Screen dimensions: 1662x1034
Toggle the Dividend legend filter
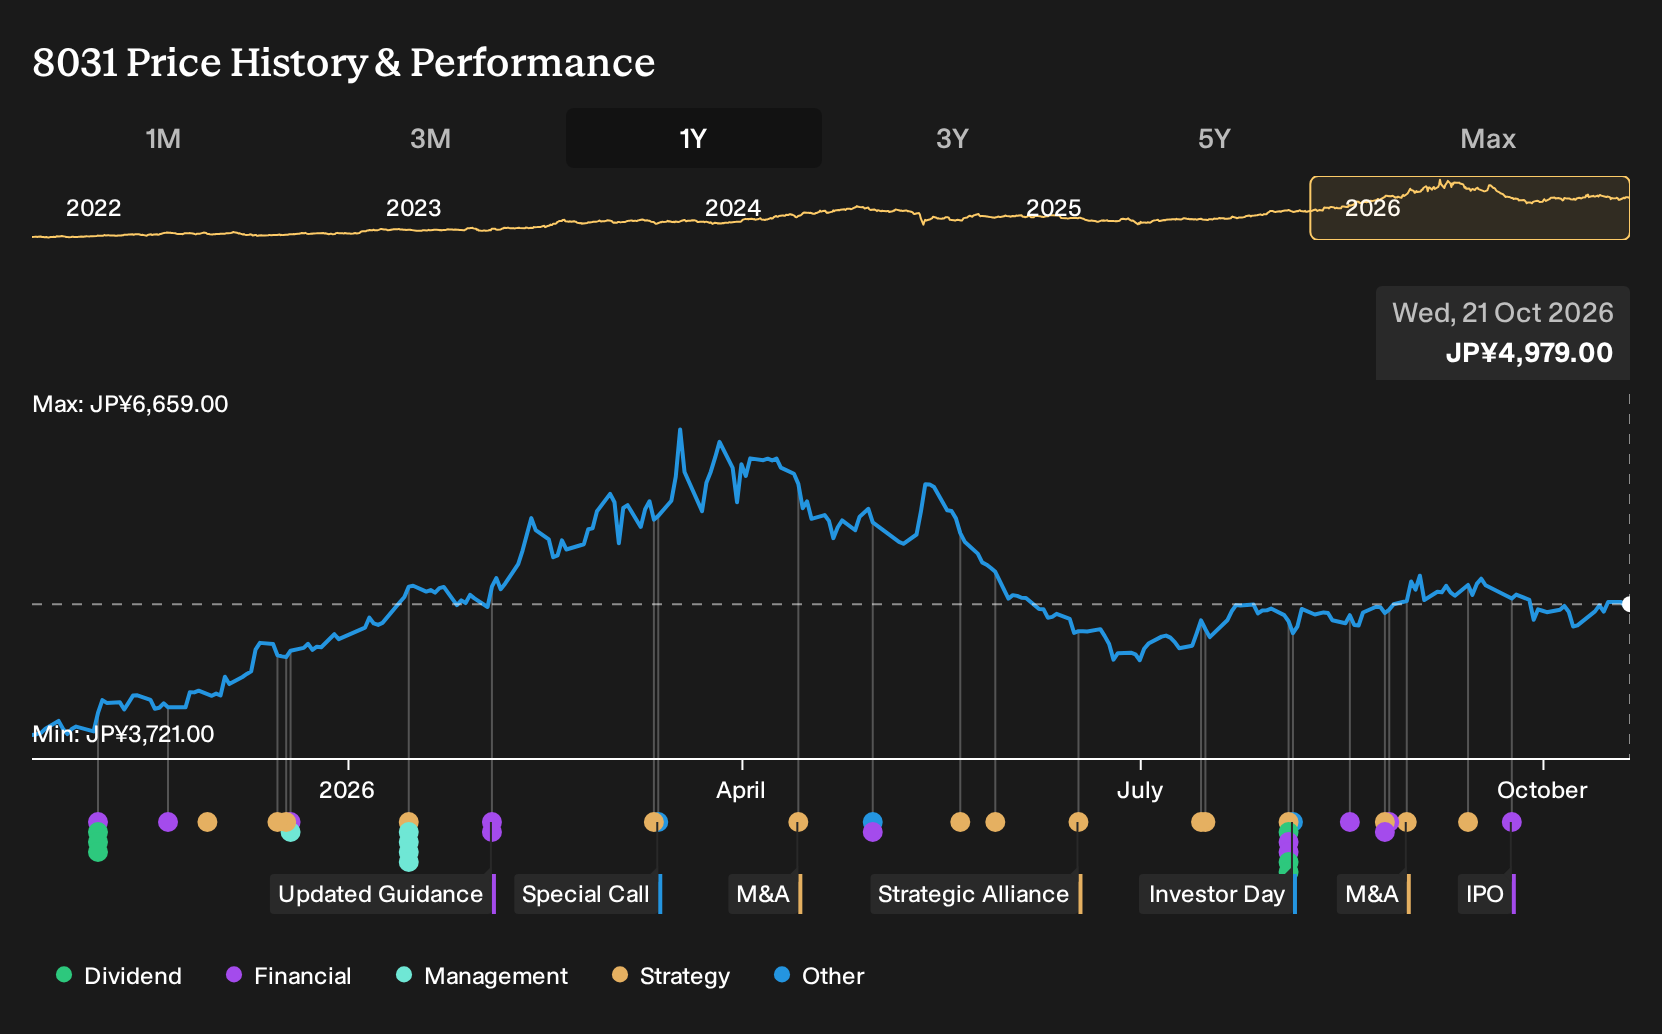pos(119,976)
